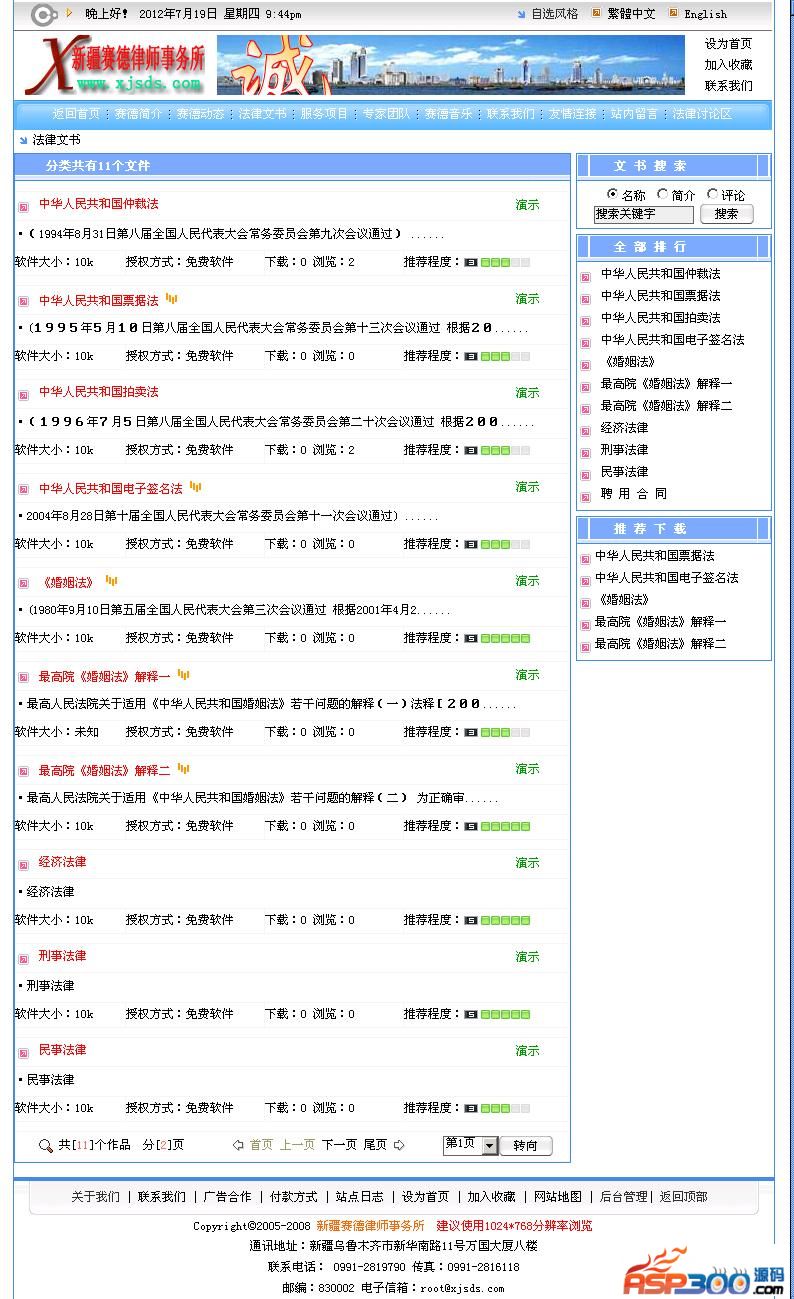794x1299 pixels.
Task: Click 设为首页 link at top right
Action: pyautogui.click(x=728, y=44)
